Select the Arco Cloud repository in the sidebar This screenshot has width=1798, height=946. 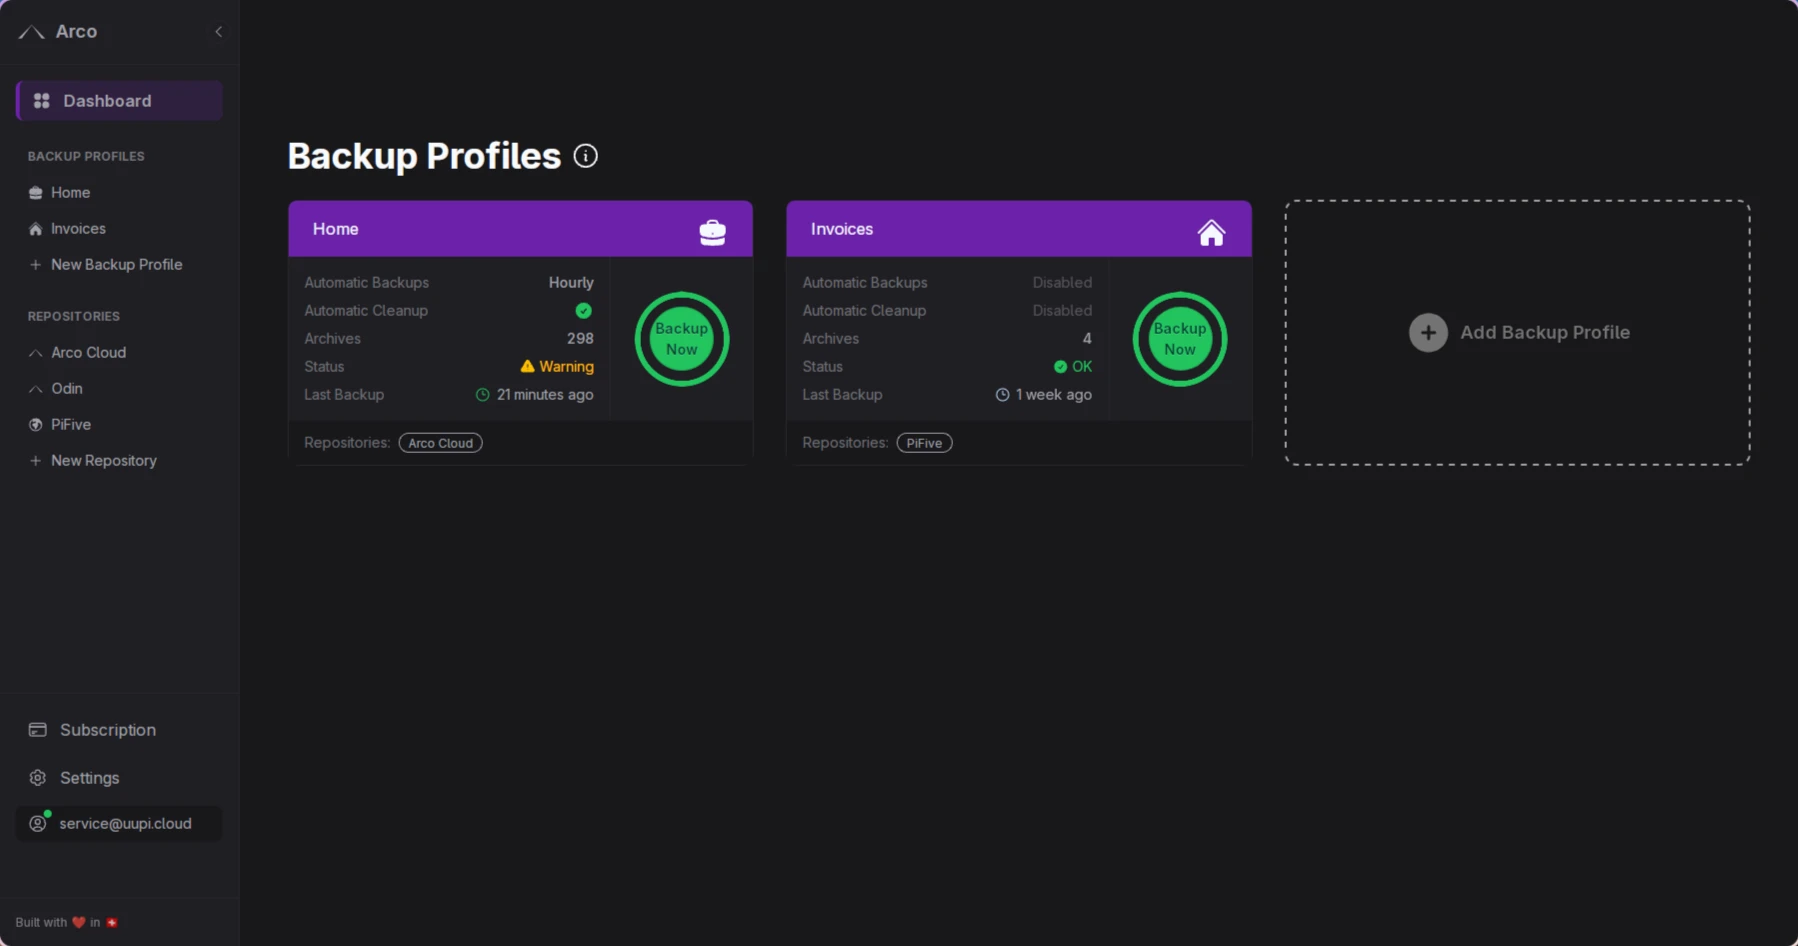click(88, 352)
